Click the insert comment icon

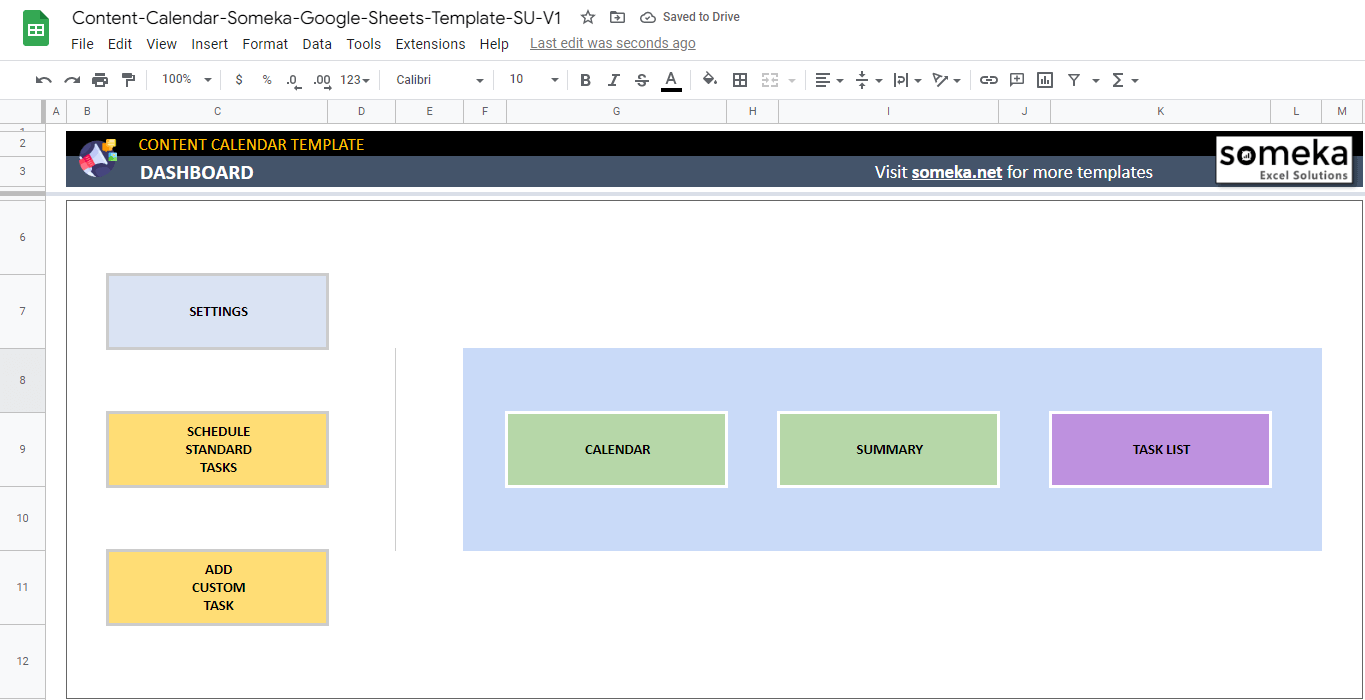1017,80
